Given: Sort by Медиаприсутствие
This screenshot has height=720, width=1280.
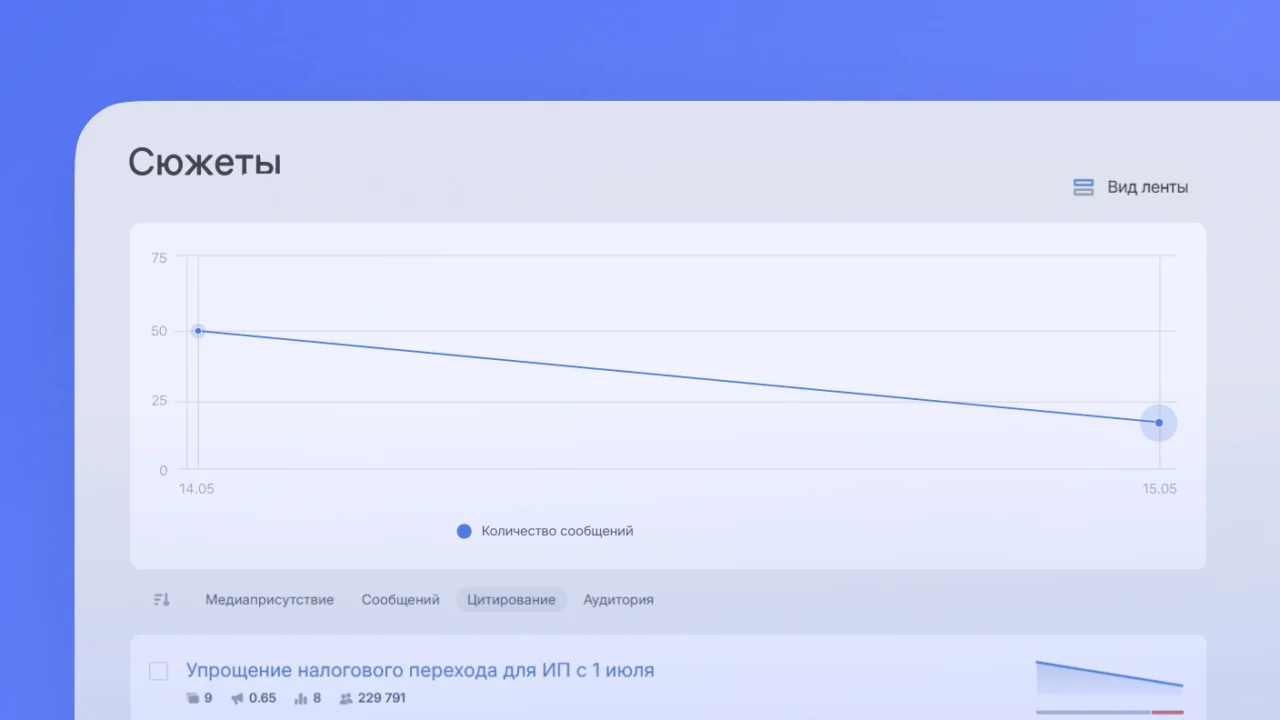Looking at the screenshot, I should (269, 600).
